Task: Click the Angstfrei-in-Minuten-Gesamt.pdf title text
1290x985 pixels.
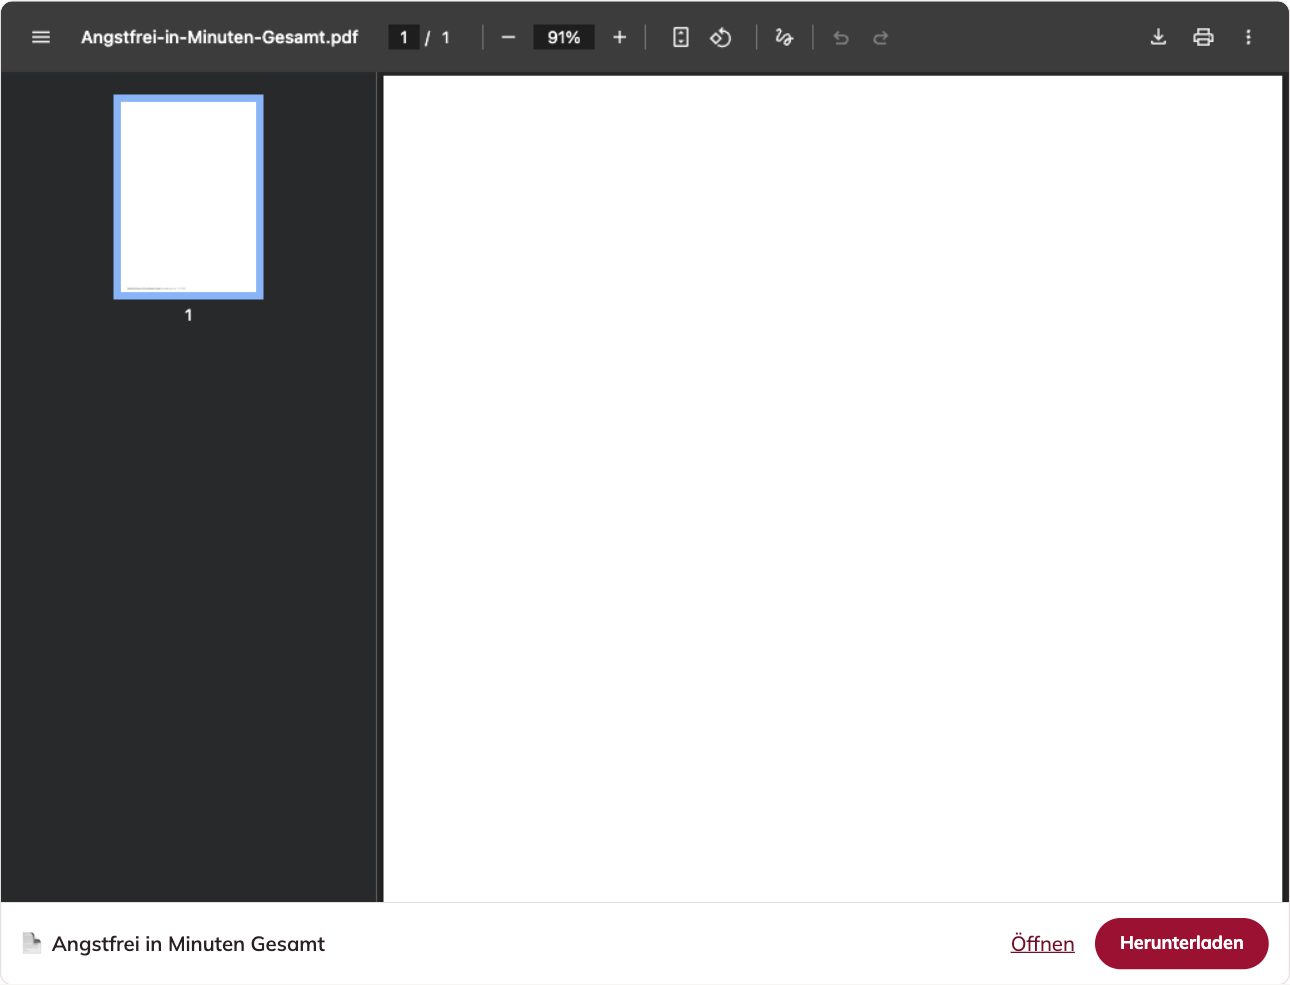Action: pyautogui.click(x=219, y=37)
